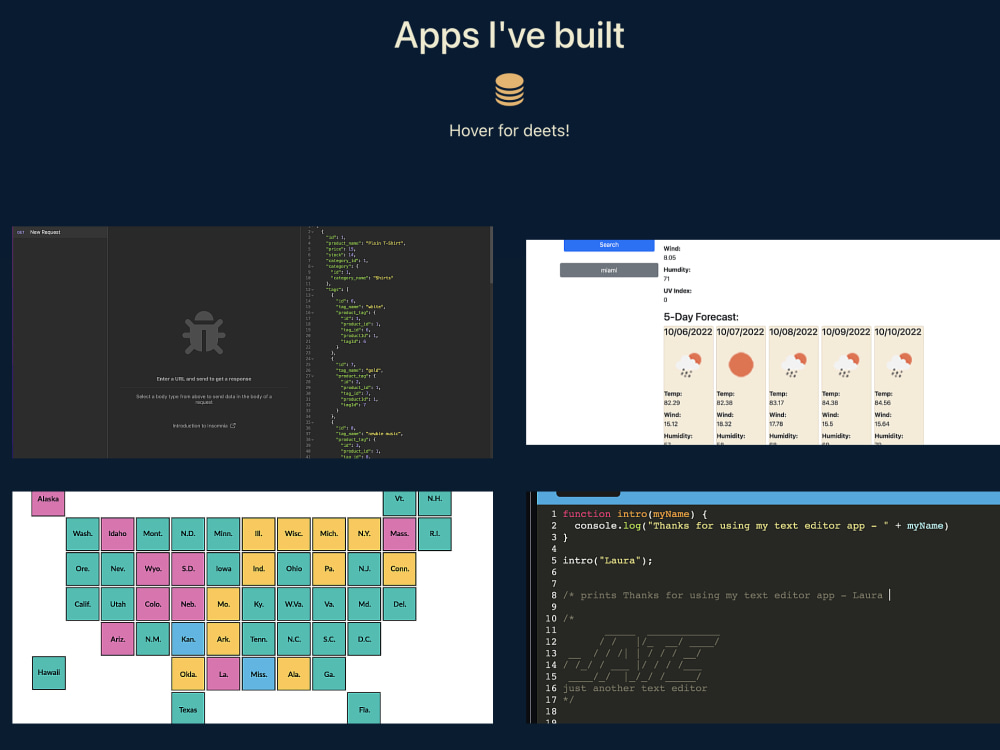Click the "Hover for deets!" text
The image size is (1000, 750).
509,131
